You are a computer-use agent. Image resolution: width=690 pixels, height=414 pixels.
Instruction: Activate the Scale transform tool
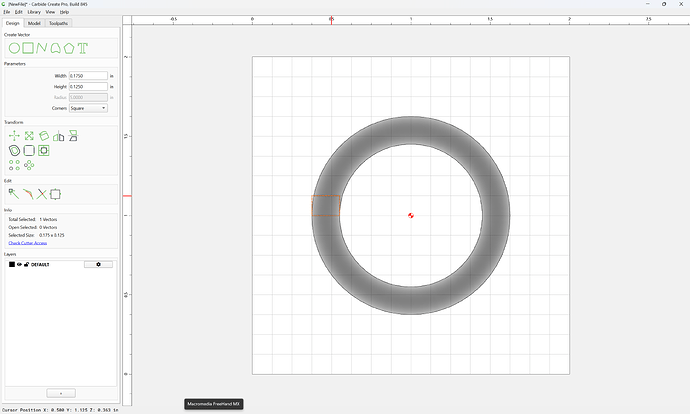point(29,136)
